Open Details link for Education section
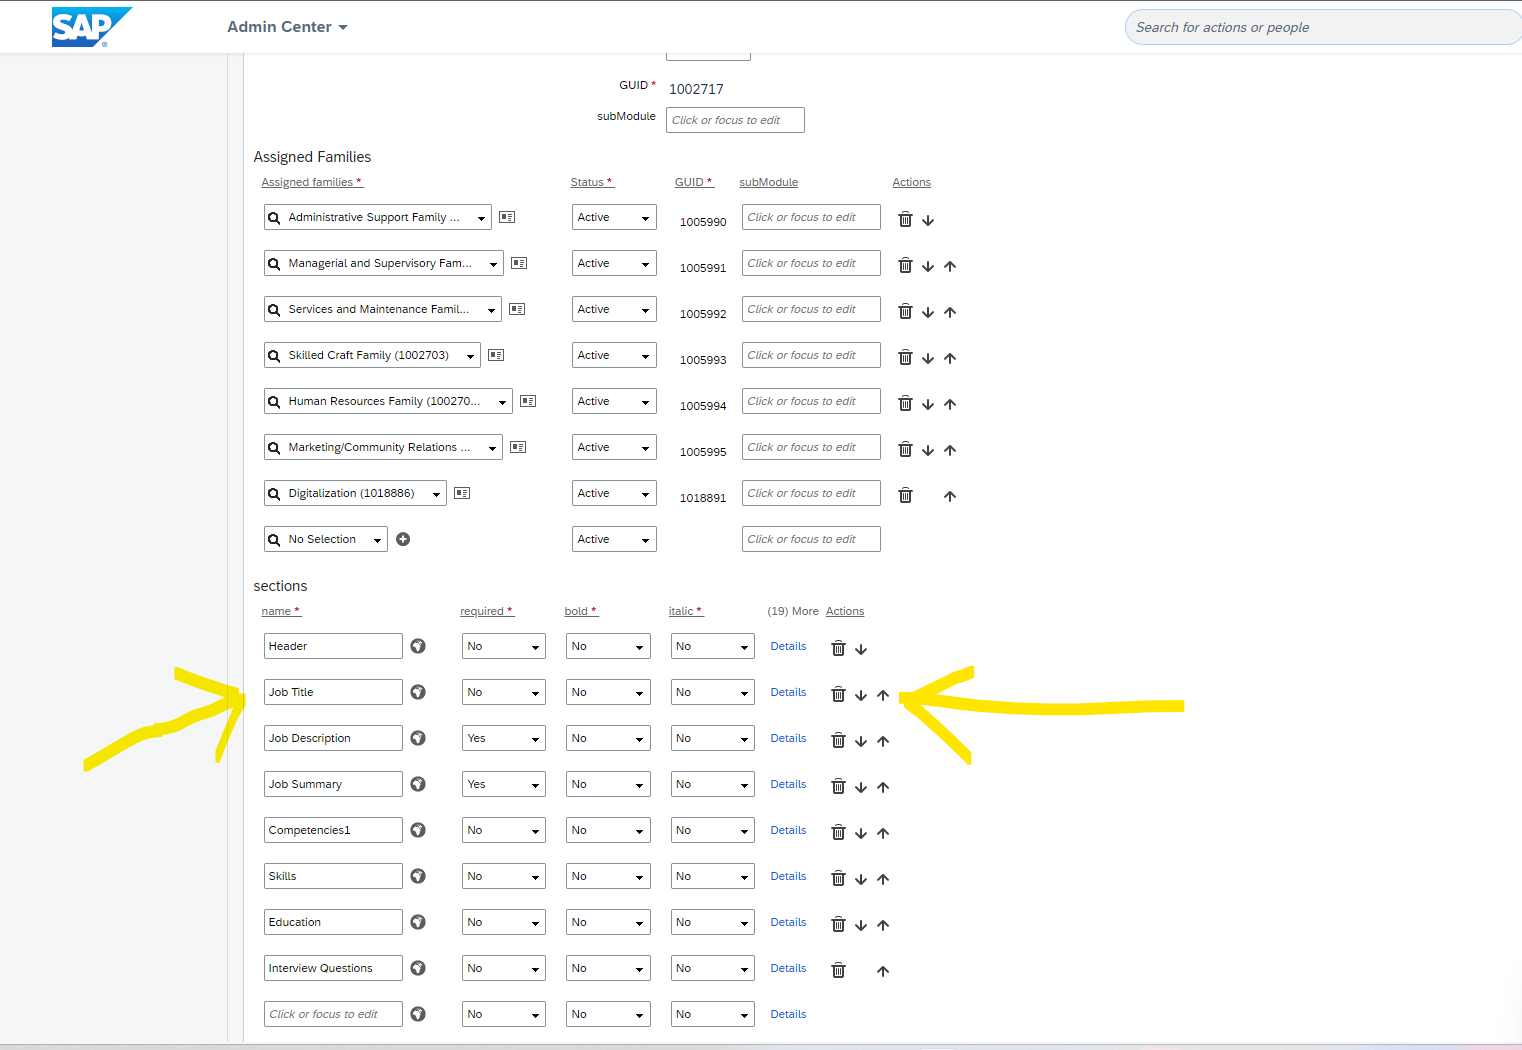Image resolution: width=1522 pixels, height=1050 pixels. pos(788,922)
